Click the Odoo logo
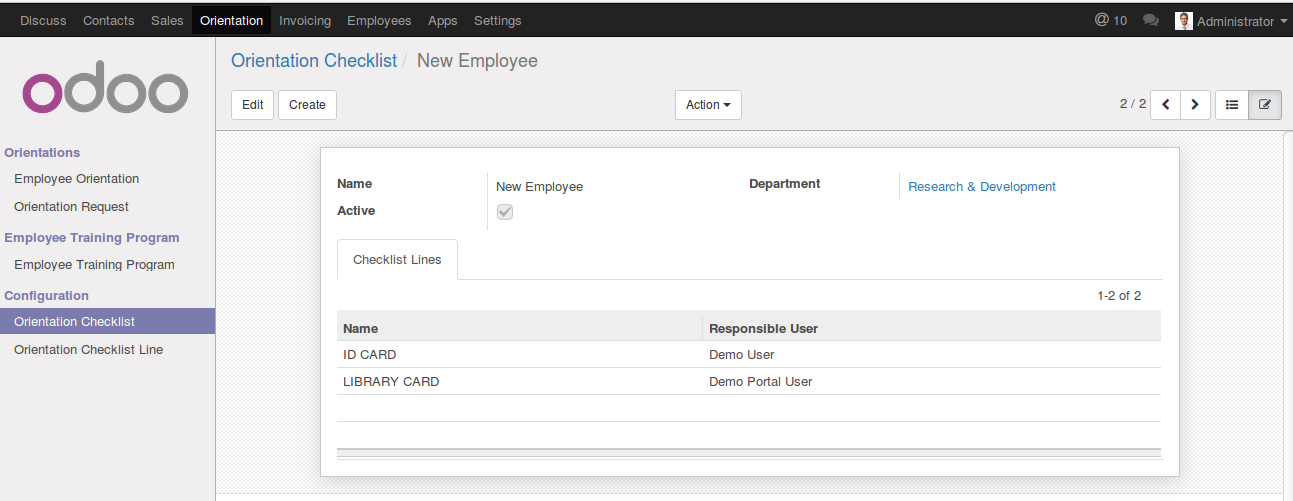The width and height of the screenshot is (1293, 501). pyautogui.click(x=105, y=92)
